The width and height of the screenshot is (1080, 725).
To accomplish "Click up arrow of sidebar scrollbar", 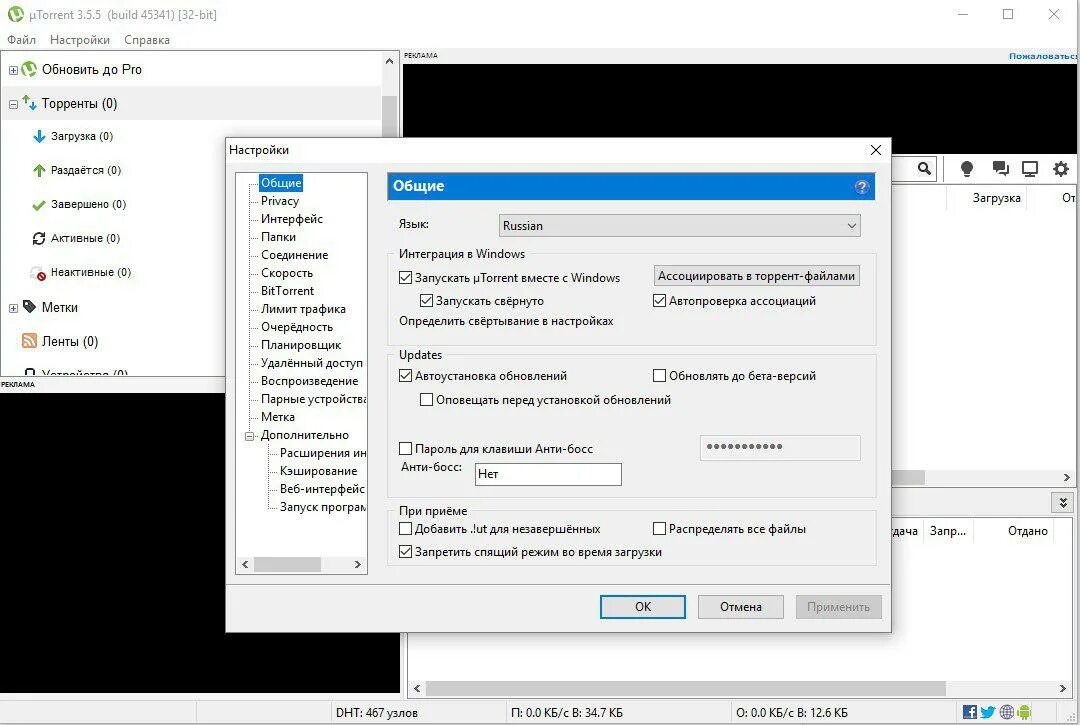I will click(x=389, y=61).
